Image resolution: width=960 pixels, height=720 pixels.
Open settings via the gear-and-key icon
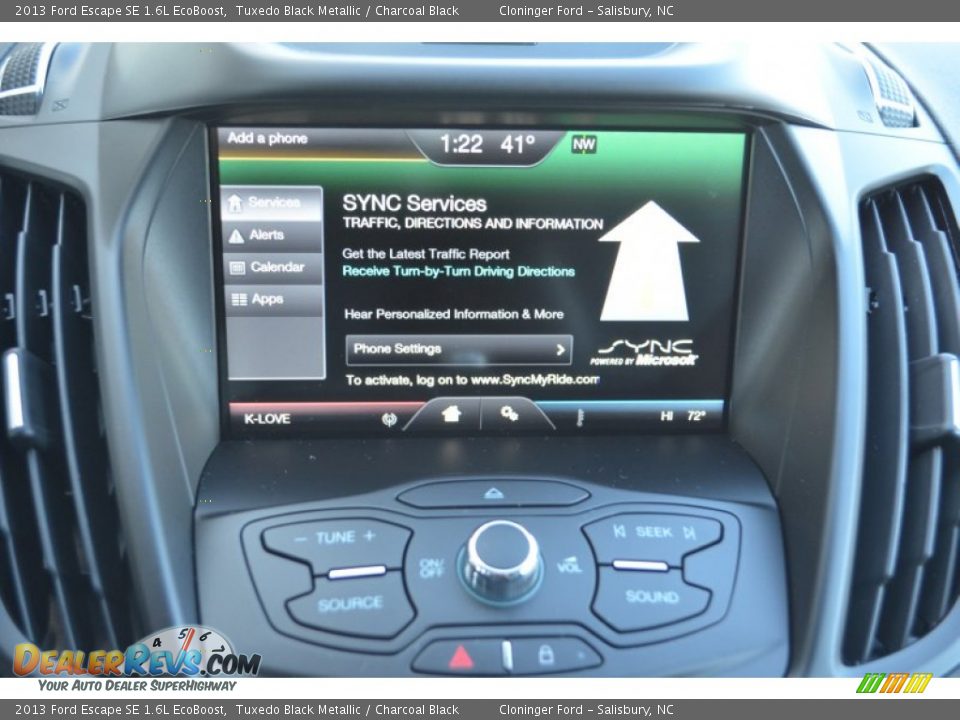click(x=510, y=413)
